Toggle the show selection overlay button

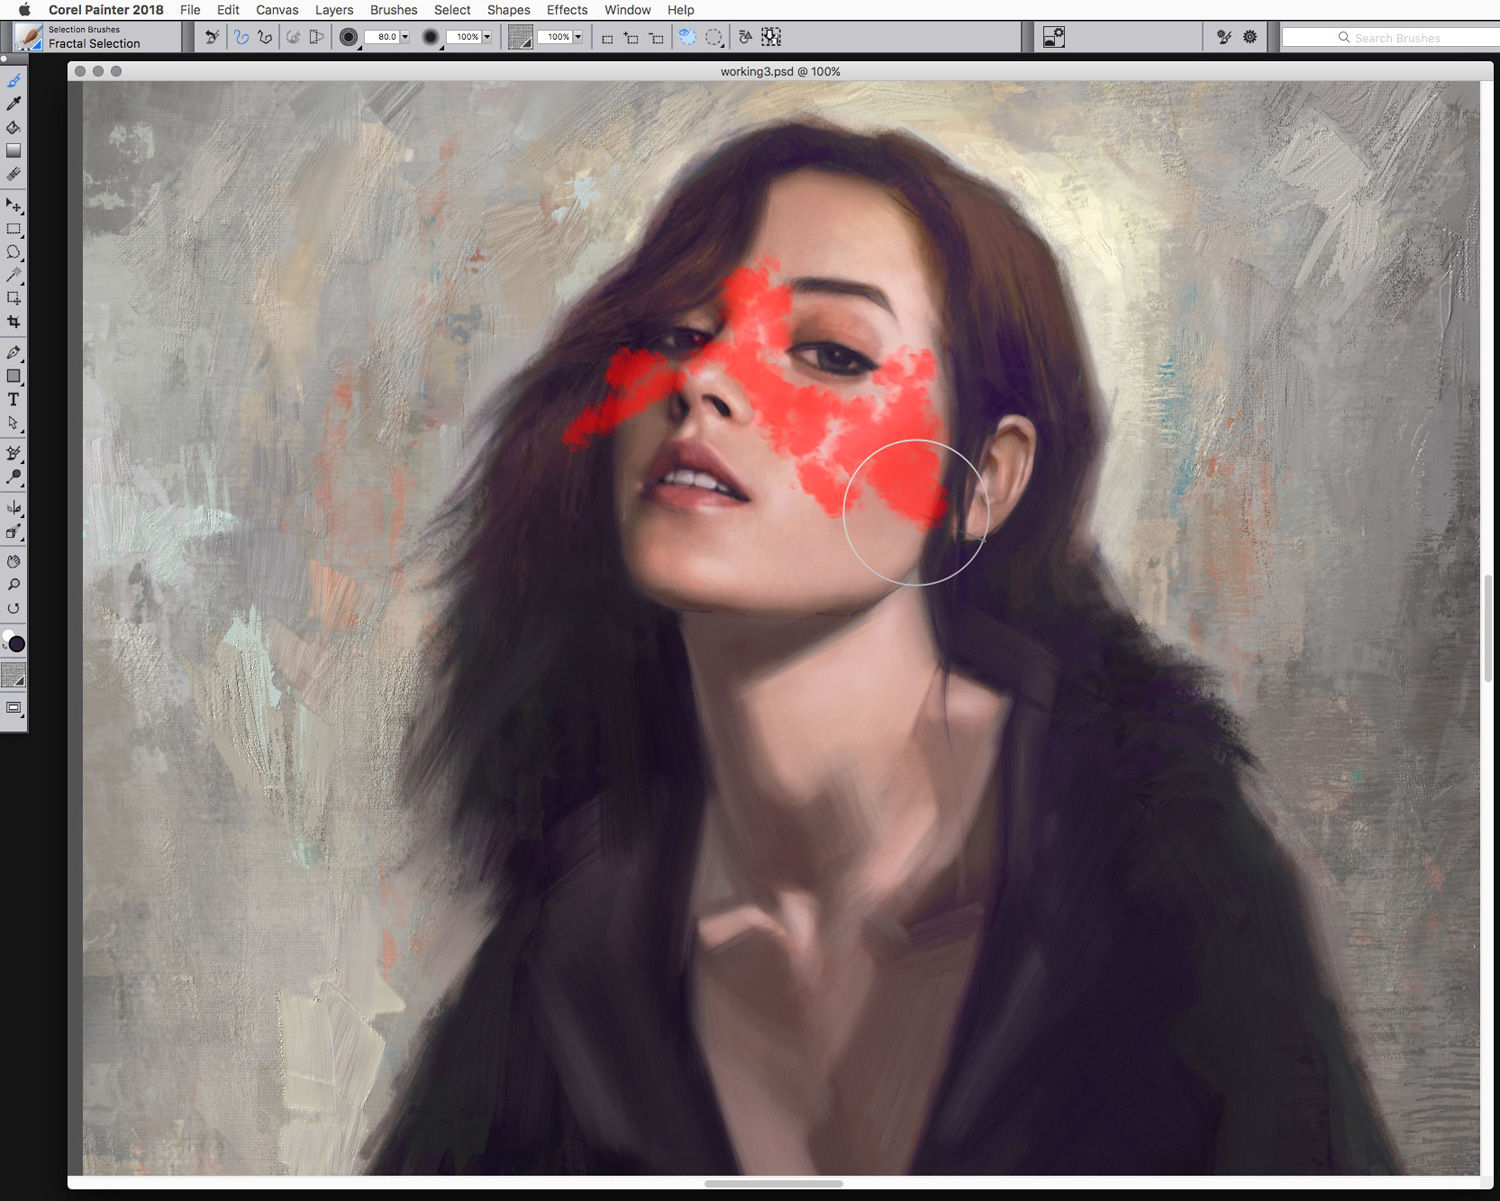point(687,37)
